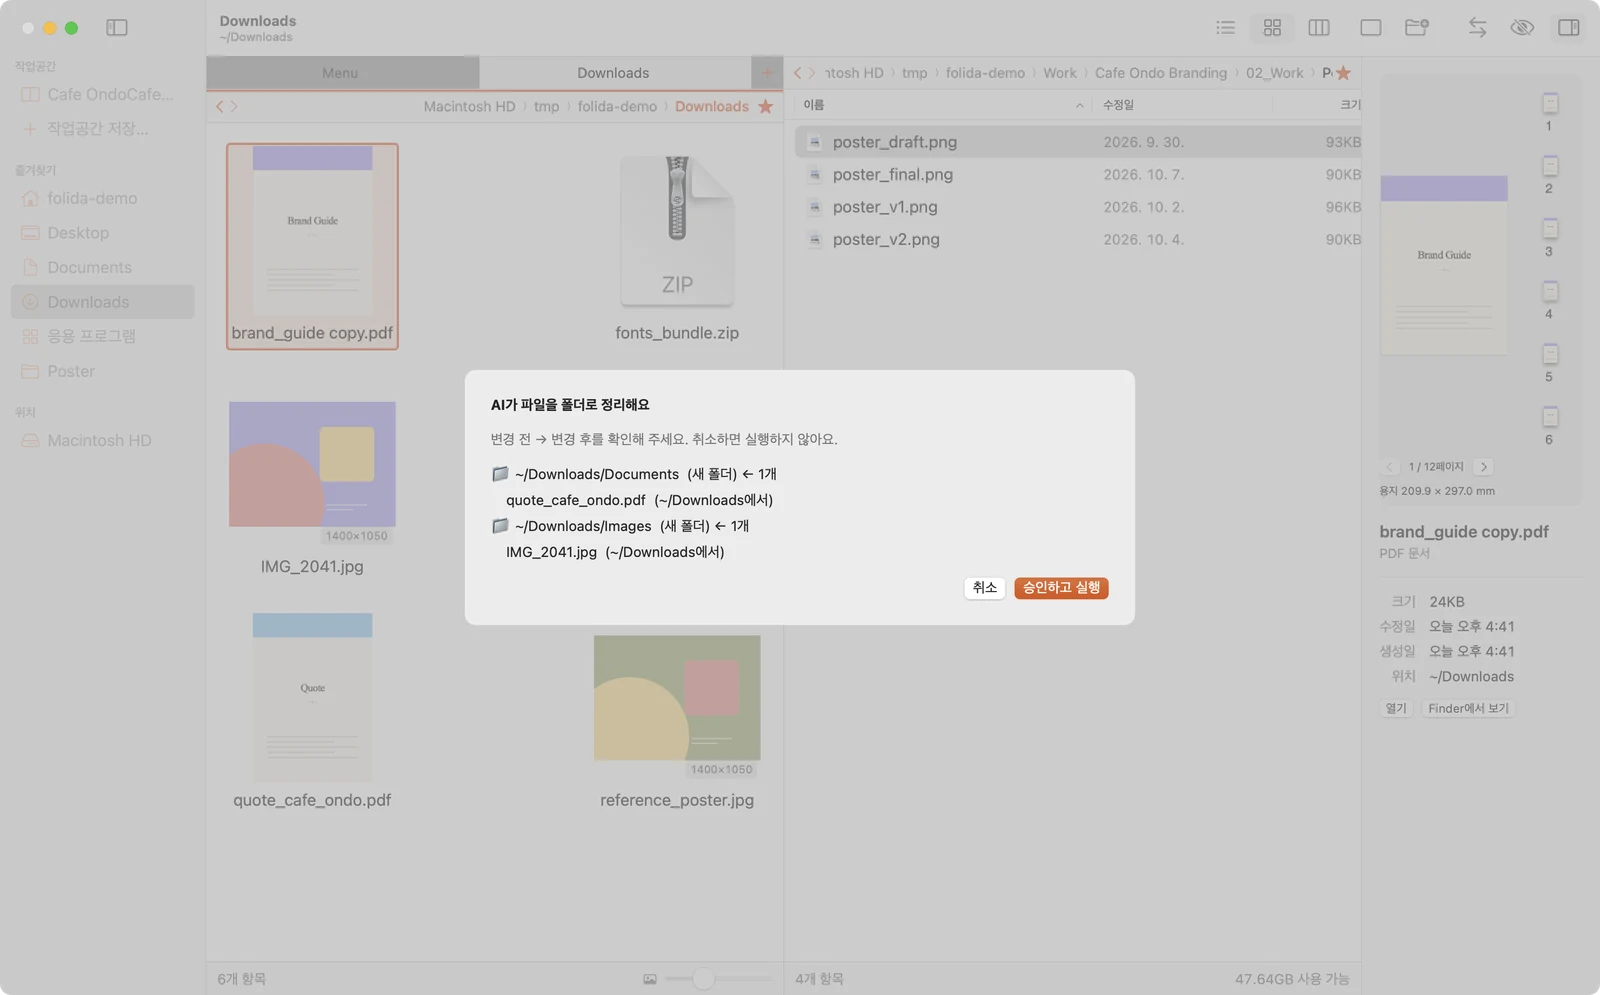
Task: Switch to the Menu tab
Action: pyautogui.click(x=340, y=73)
